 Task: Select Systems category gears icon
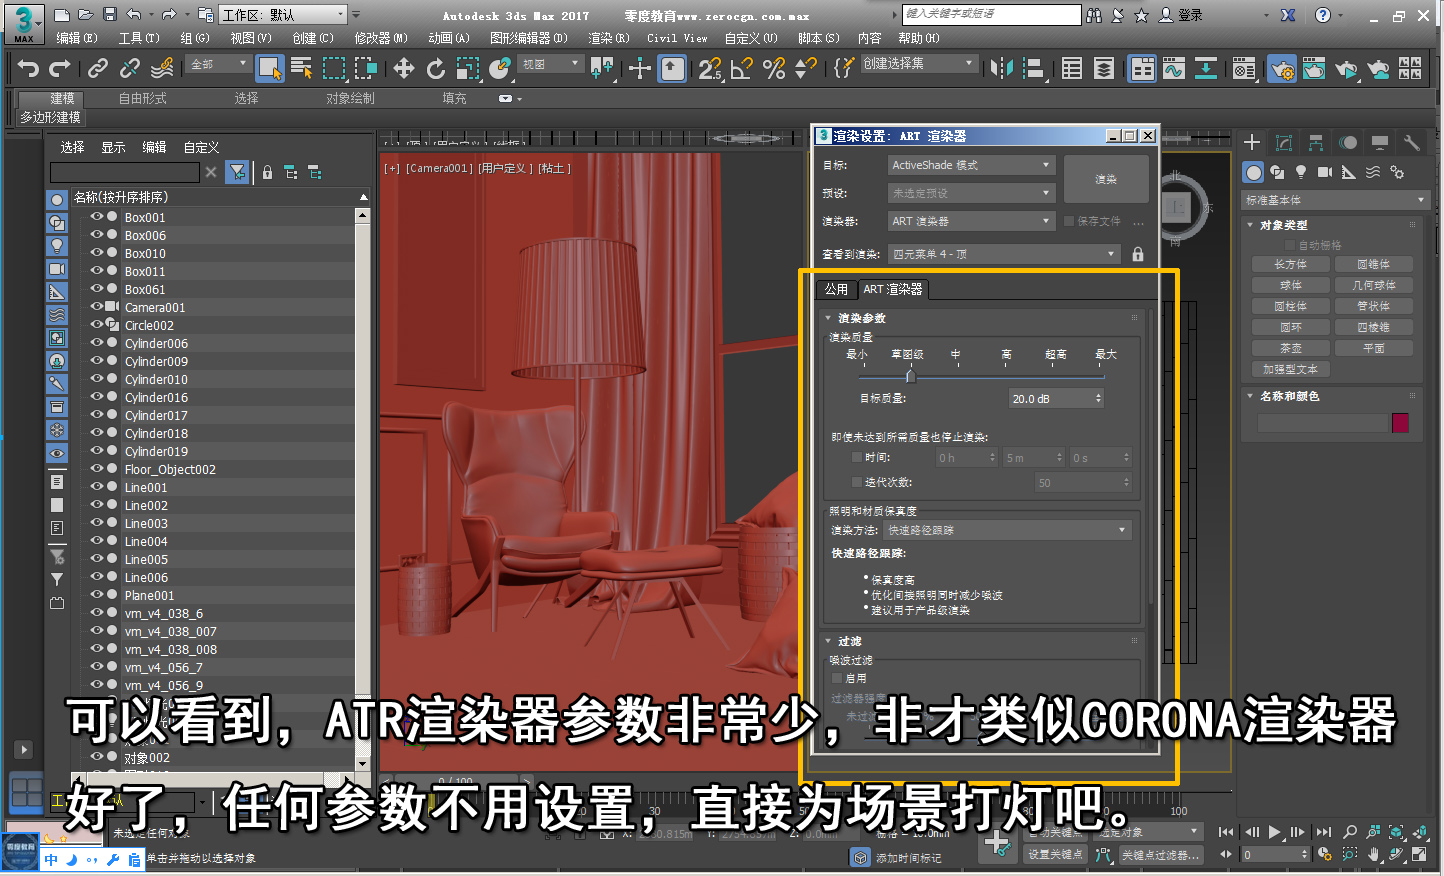pyautogui.click(x=1397, y=172)
